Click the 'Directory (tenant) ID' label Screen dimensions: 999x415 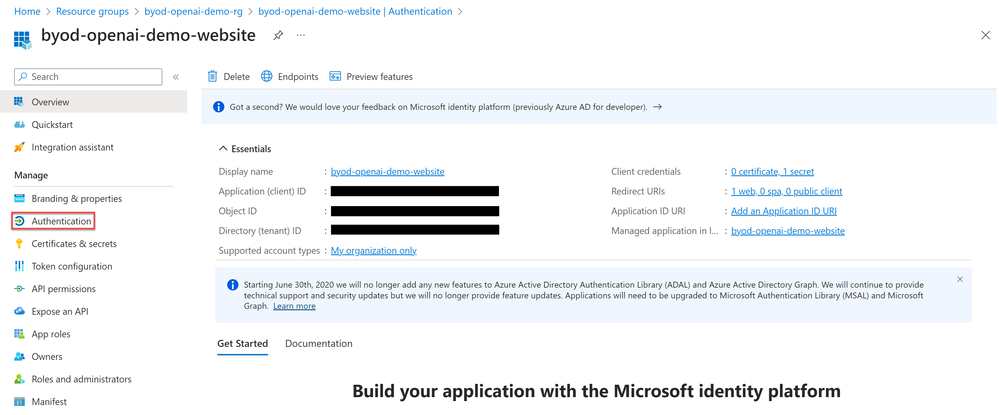(260, 231)
